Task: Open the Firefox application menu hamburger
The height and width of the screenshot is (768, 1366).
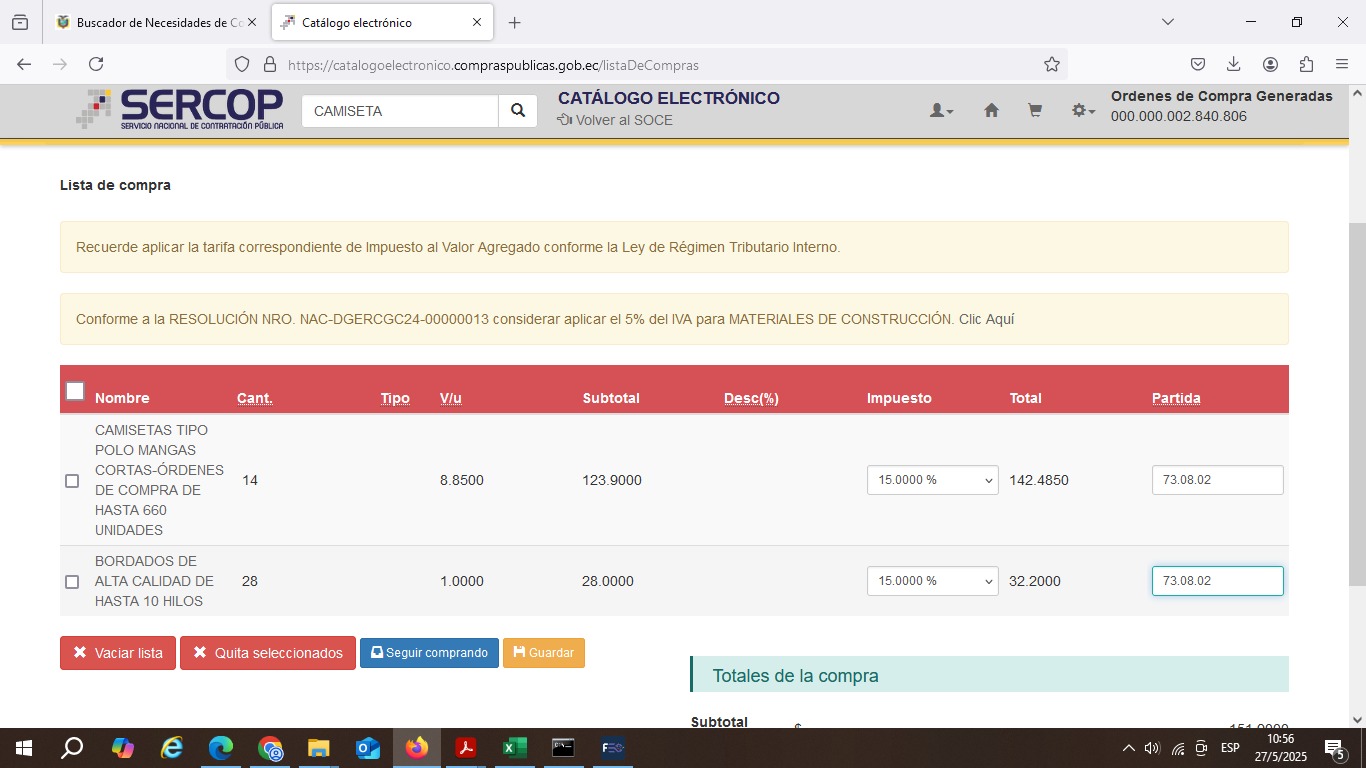Action: [1342, 64]
